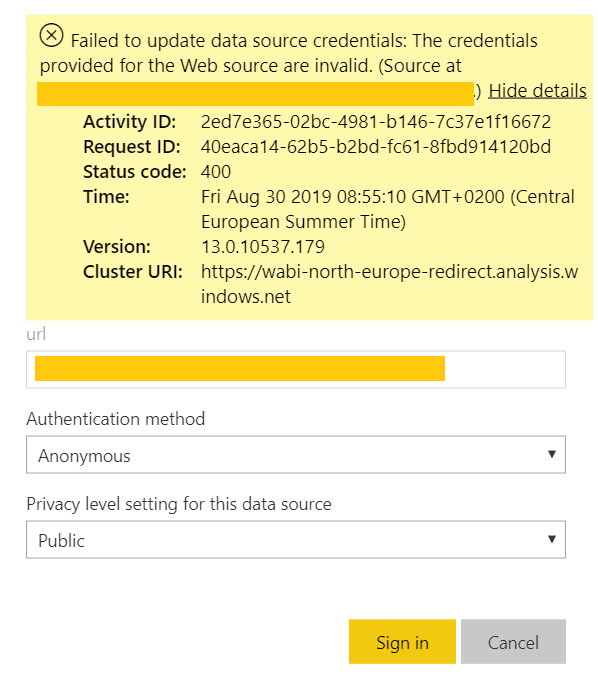Open the Authentication method dropdown
This screenshot has width=598, height=692.
296,455
